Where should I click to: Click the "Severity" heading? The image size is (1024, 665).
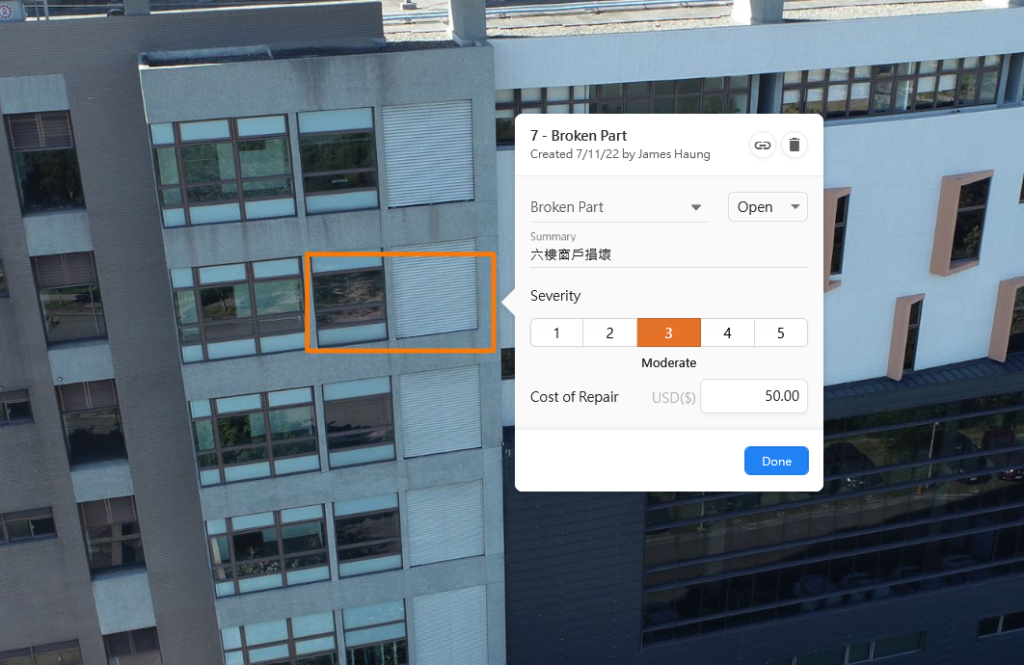tap(555, 296)
